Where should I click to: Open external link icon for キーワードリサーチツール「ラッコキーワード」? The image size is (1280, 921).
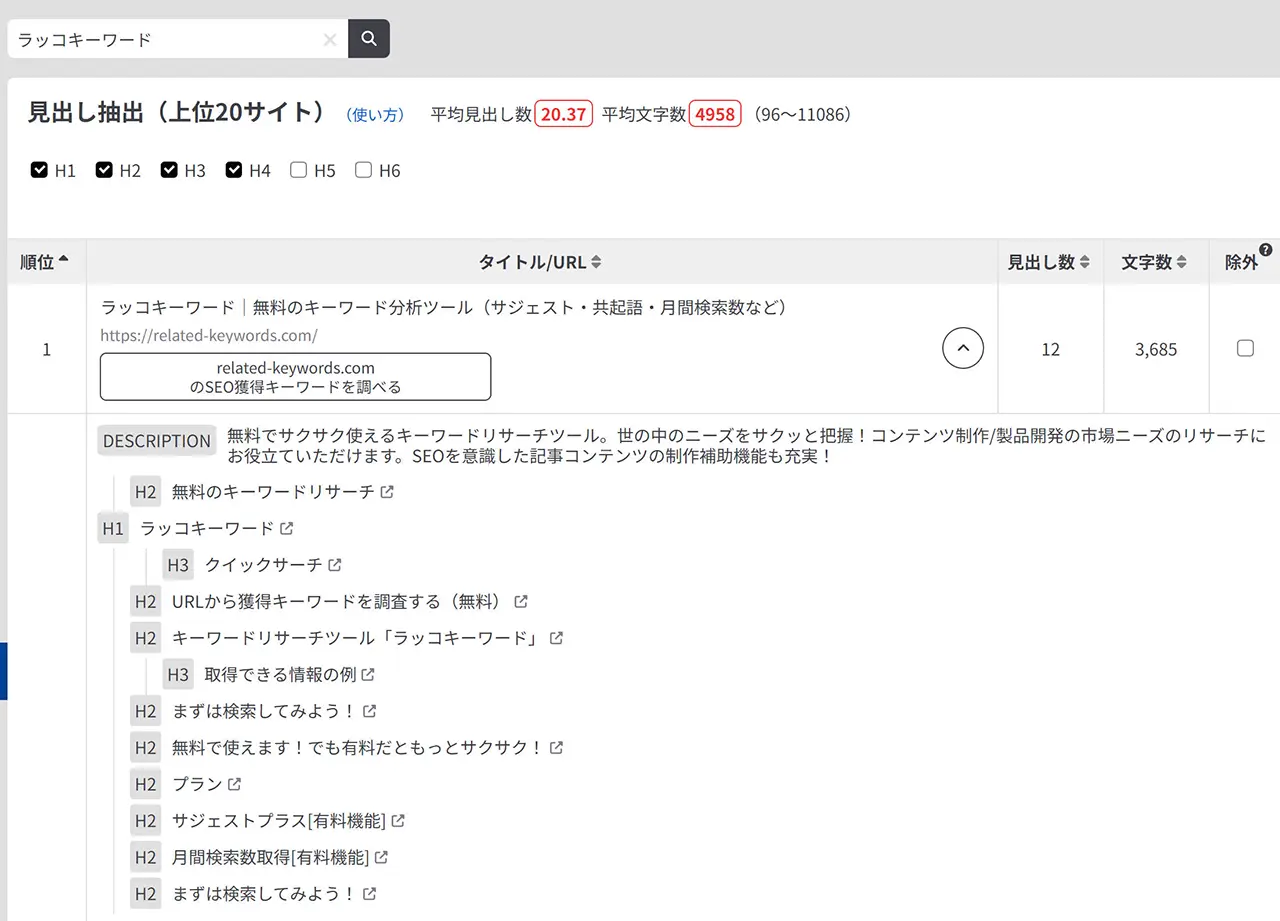click(x=557, y=638)
